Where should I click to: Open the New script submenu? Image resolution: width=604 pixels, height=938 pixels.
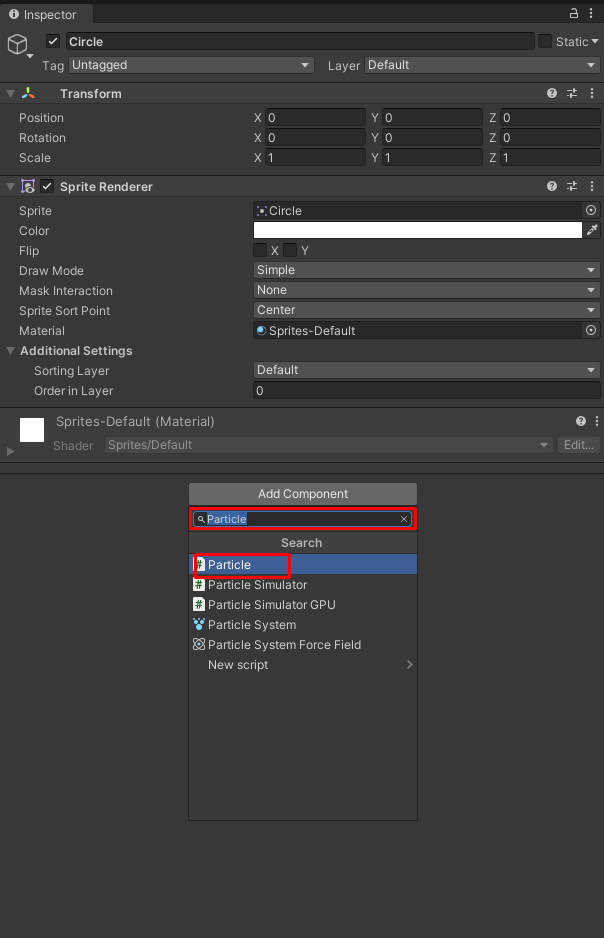tap(300, 665)
